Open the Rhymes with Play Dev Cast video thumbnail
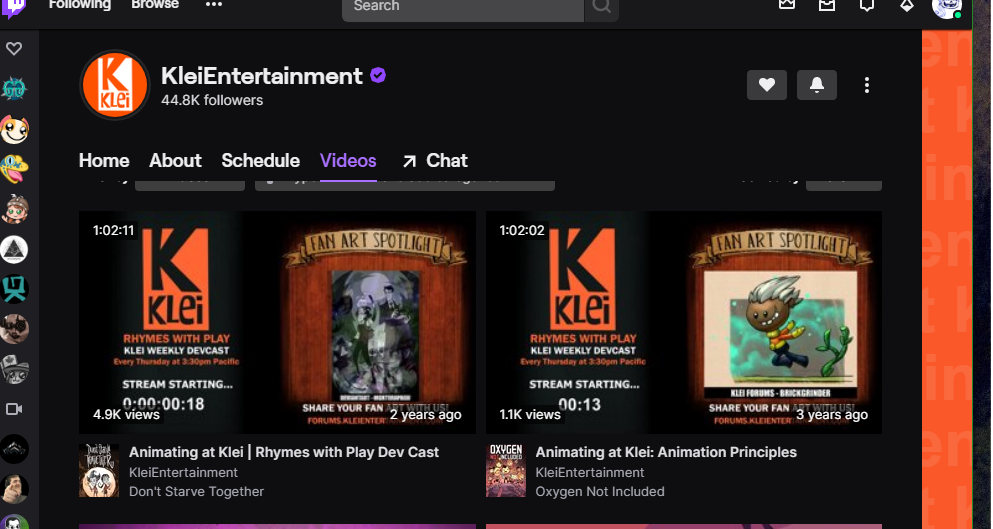Image resolution: width=993 pixels, height=529 pixels. tap(277, 322)
